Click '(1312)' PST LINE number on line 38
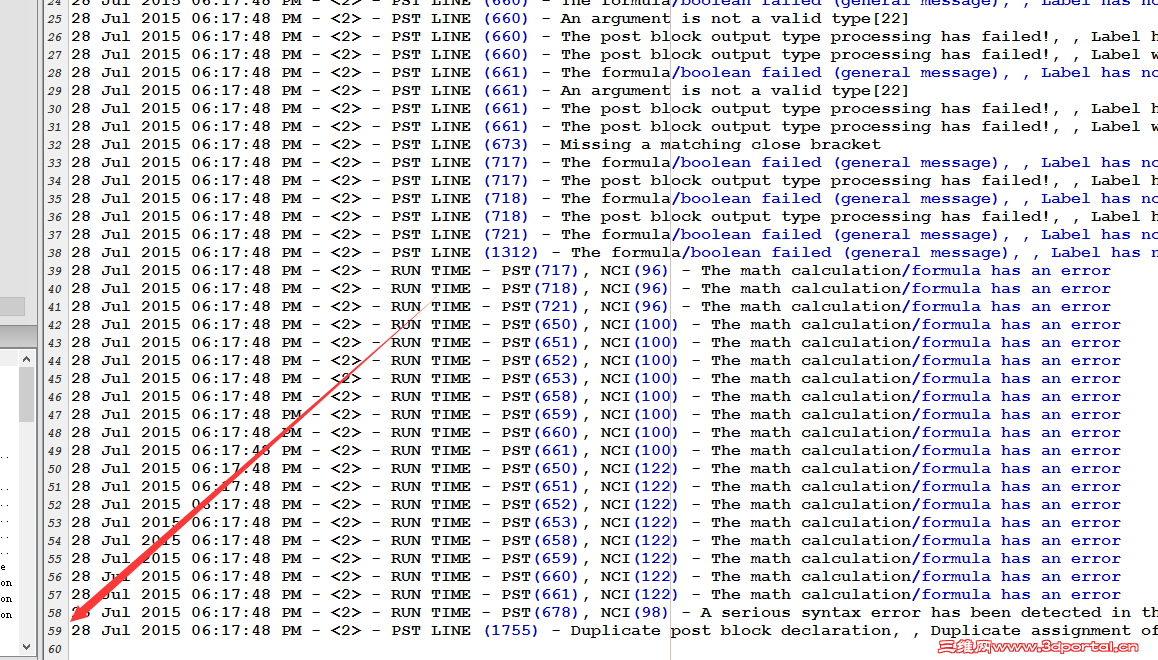Image resolution: width=1158 pixels, height=660 pixels. (x=511, y=252)
